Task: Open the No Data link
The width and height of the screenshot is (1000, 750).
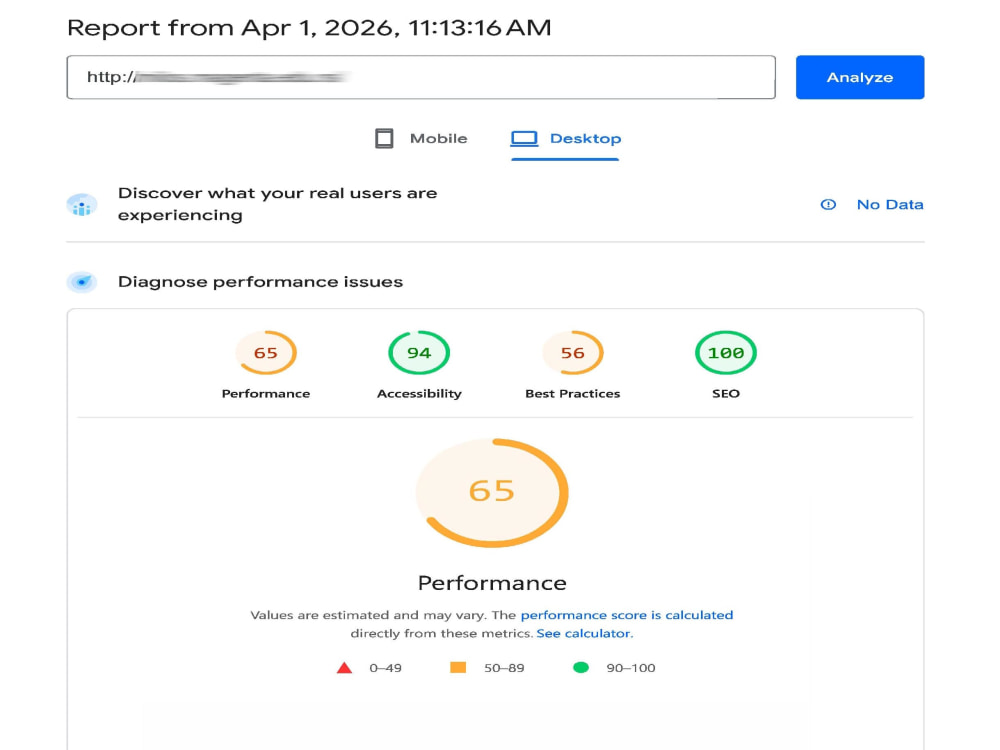Action: [890, 205]
